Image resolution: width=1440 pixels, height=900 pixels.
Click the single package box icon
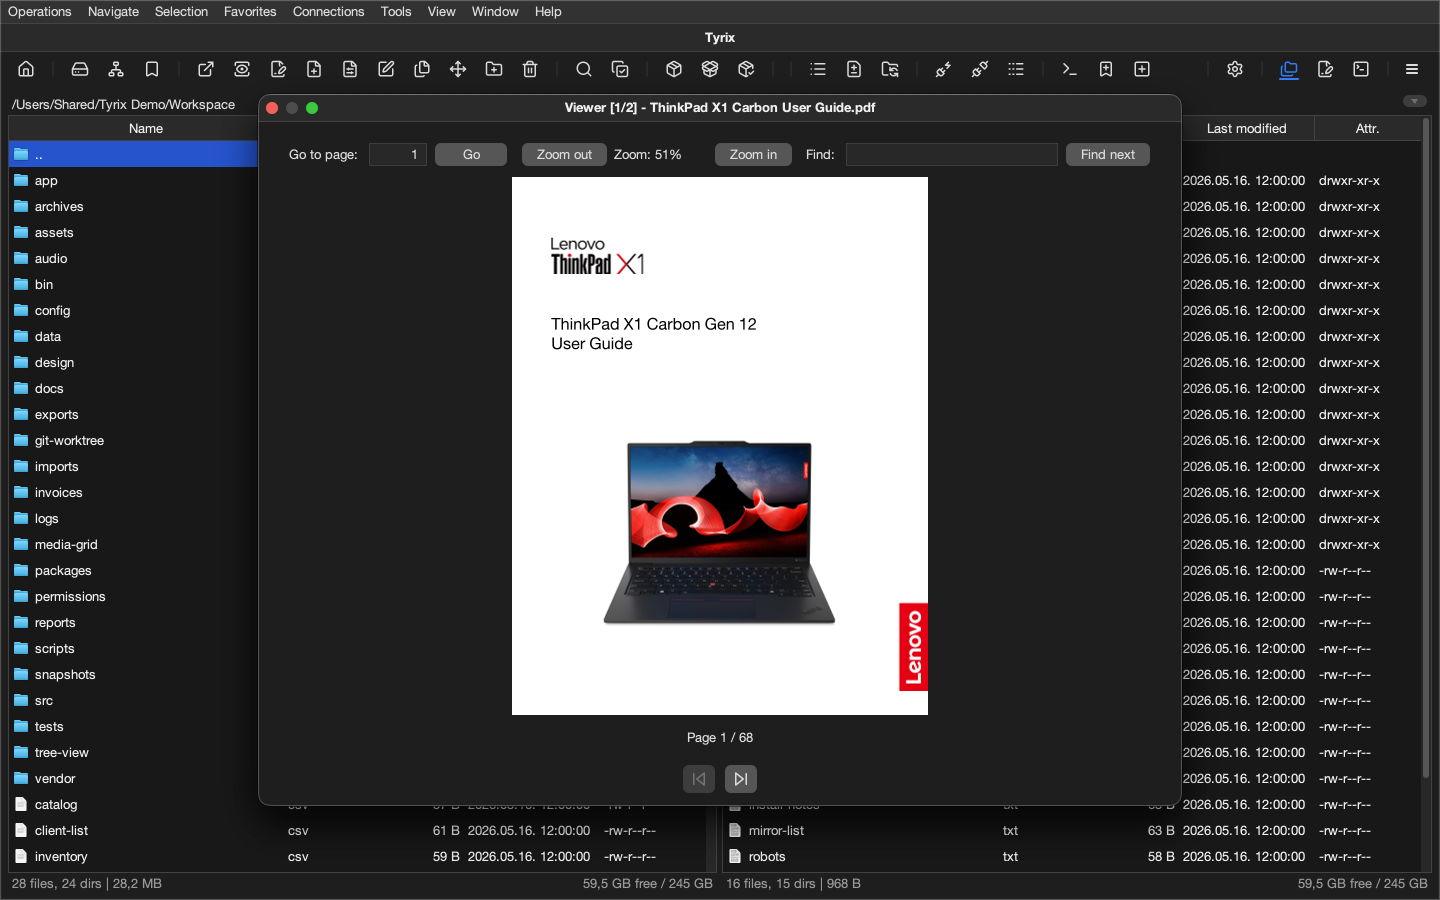point(674,69)
